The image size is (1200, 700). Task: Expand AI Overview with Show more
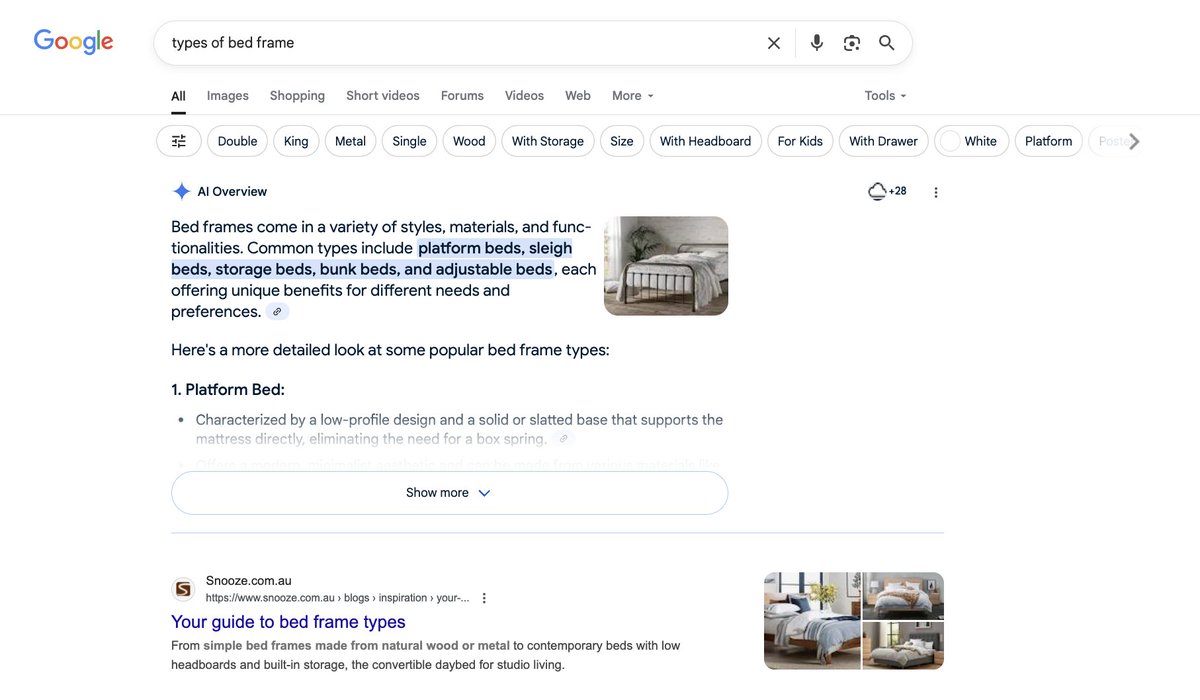pyautogui.click(x=449, y=493)
